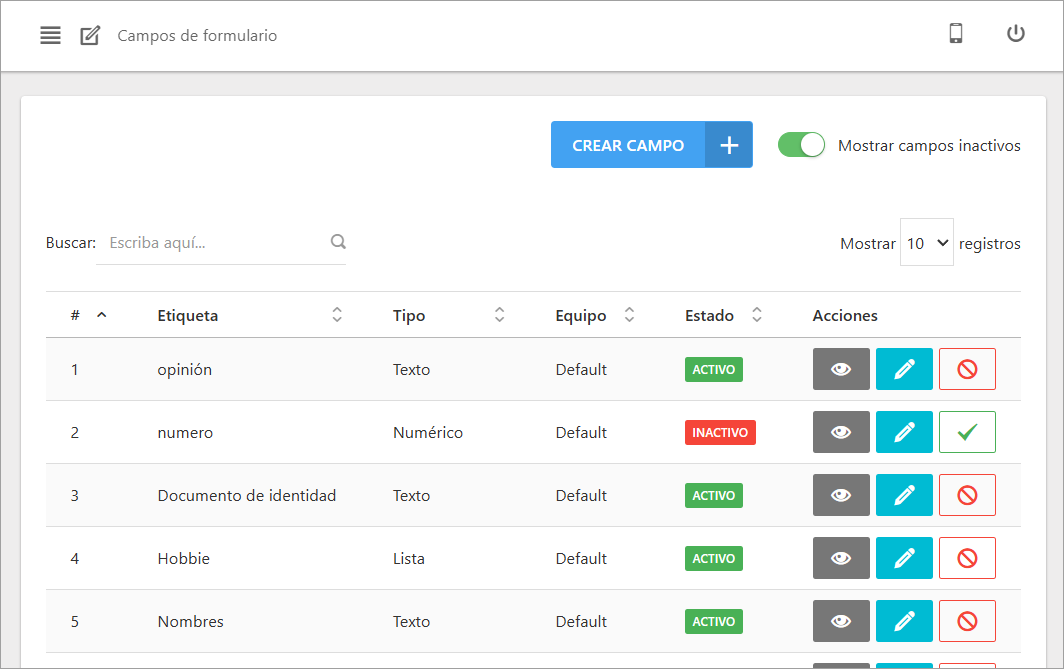Disable the Nombres field with ban button

point(967,621)
